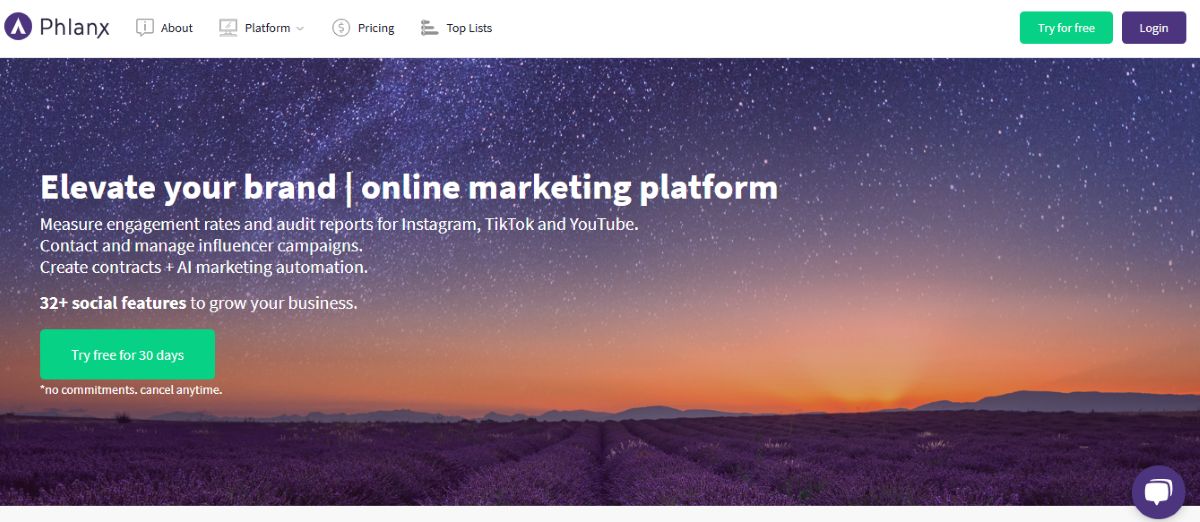Click the Pricing dollar sign icon

(x=341, y=28)
